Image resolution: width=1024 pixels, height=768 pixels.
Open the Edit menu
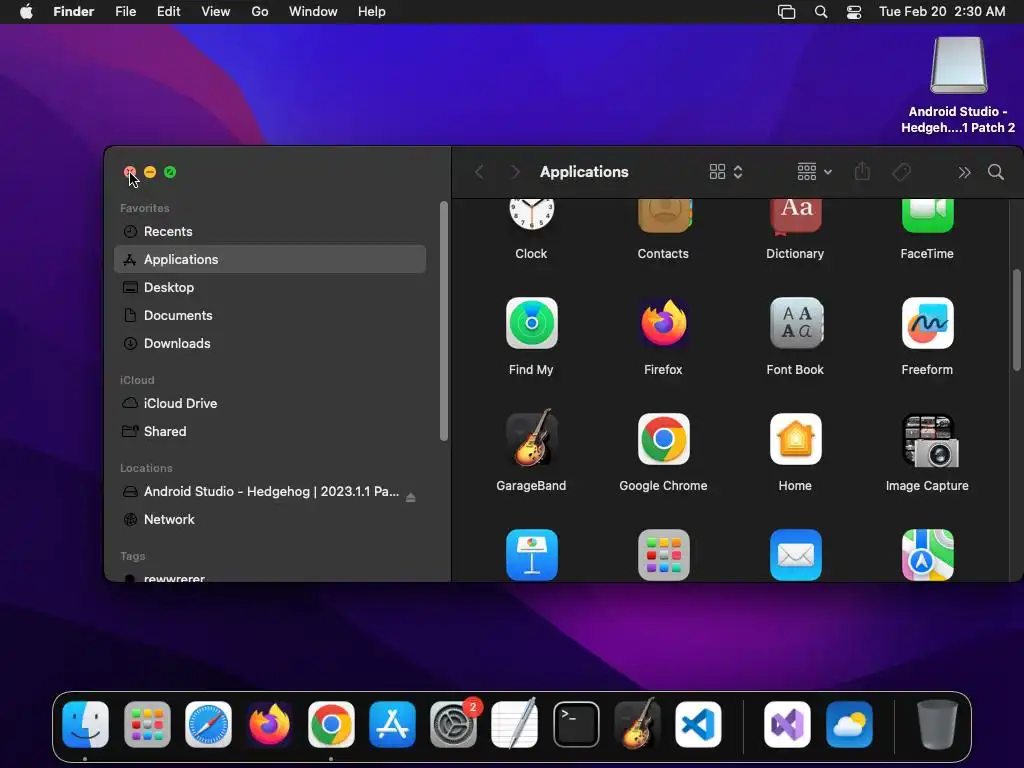point(168,12)
